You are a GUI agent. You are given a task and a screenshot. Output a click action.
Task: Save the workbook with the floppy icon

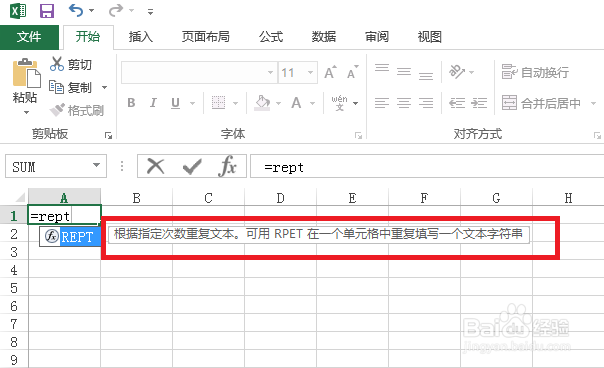pos(47,10)
